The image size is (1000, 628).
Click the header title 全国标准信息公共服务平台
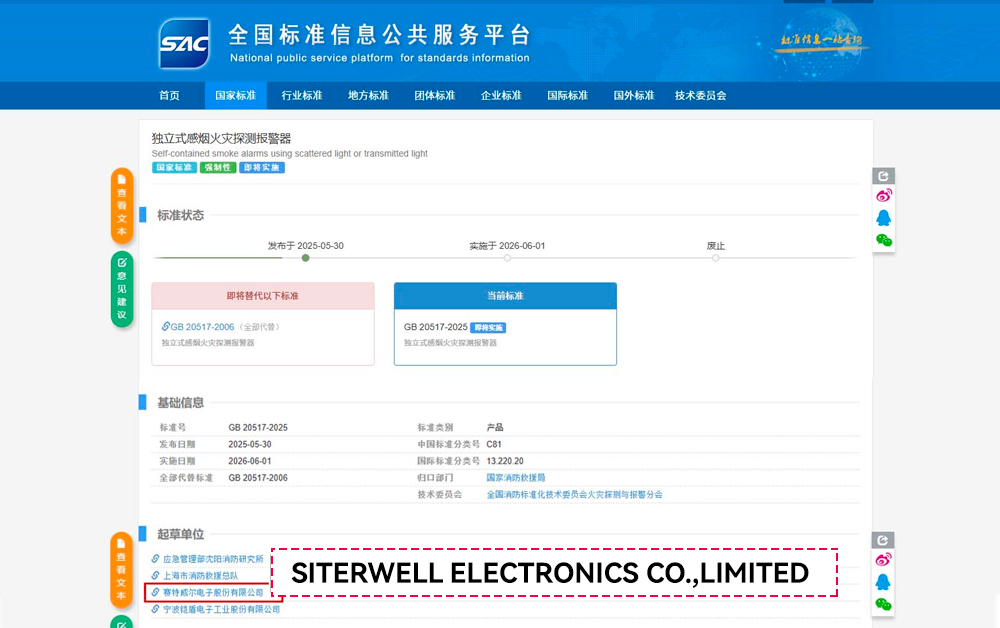[x=379, y=34]
